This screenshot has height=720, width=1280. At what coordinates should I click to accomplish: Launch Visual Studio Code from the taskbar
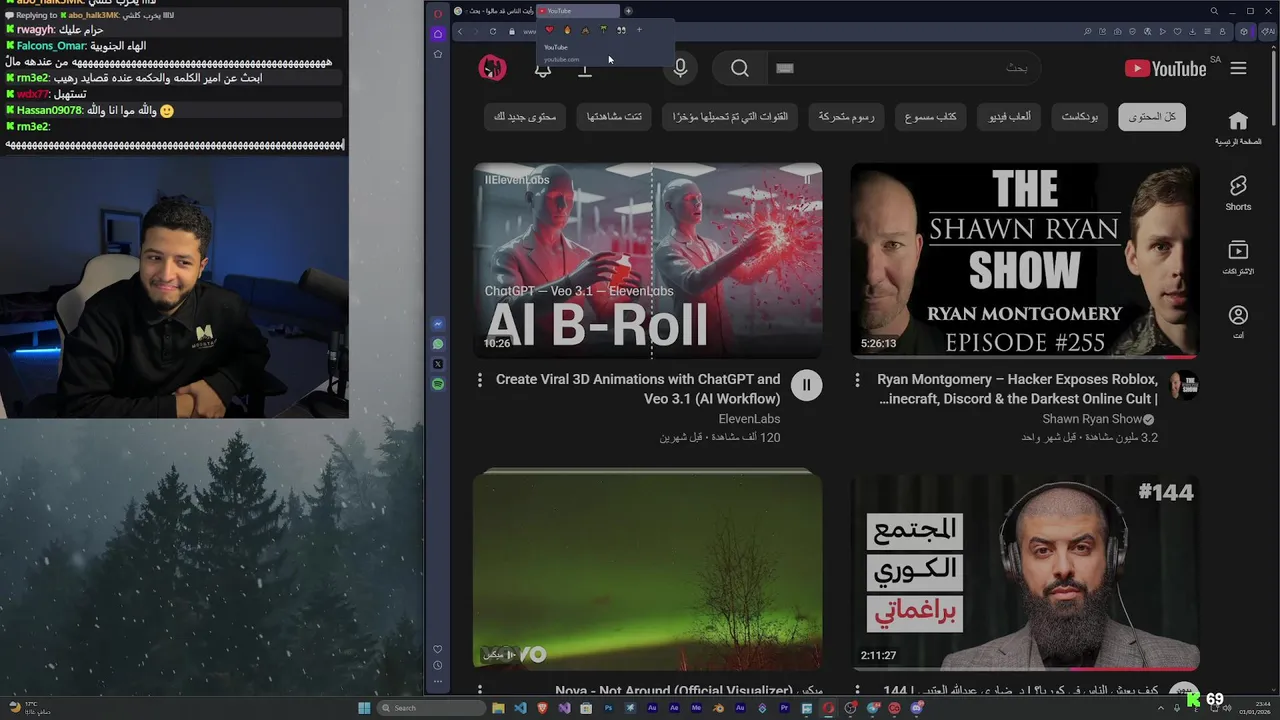pyautogui.click(x=520, y=708)
